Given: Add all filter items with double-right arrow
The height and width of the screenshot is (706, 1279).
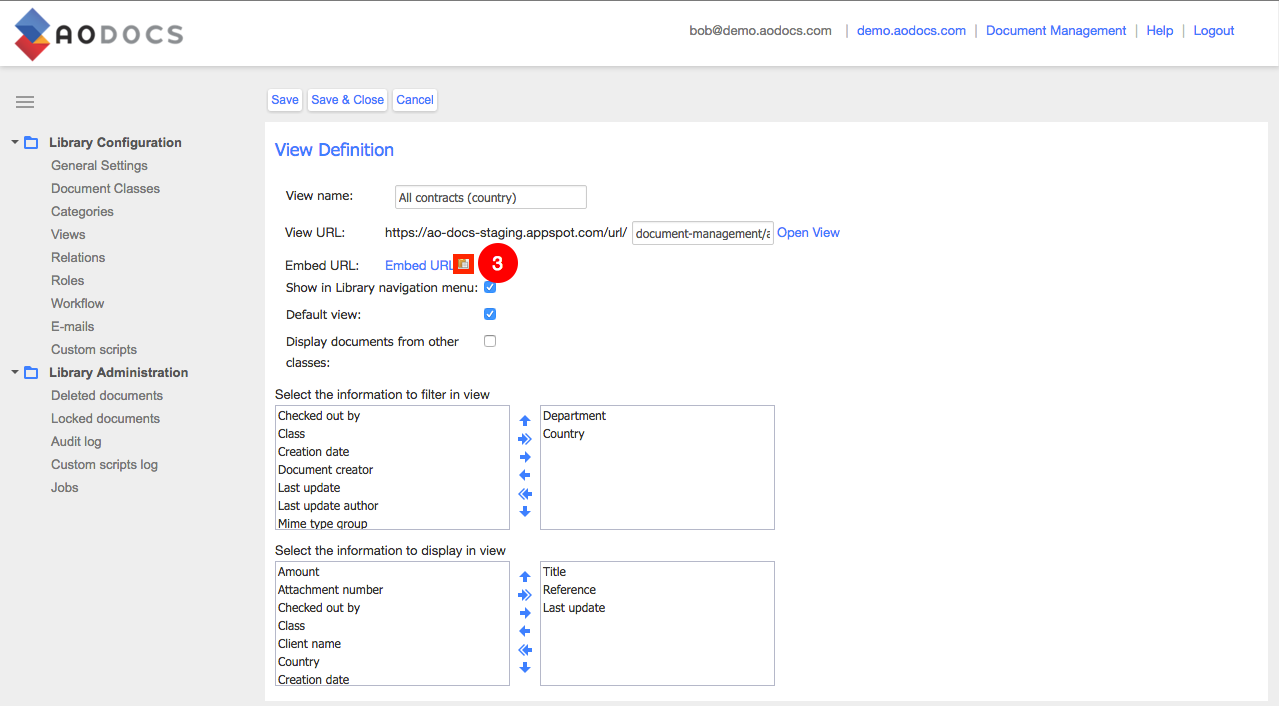Looking at the screenshot, I should pyautogui.click(x=525, y=439).
